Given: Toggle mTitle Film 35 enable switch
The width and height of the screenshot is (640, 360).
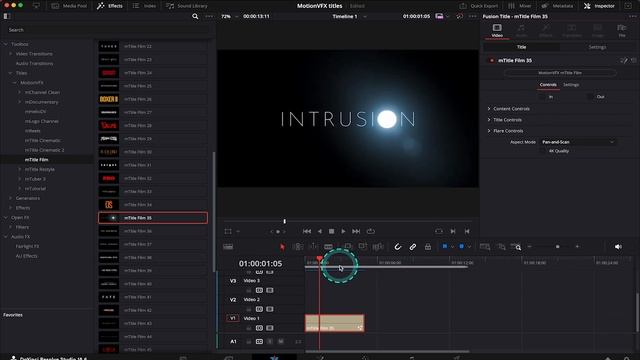Looking at the screenshot, I should [x=491, y=60].
